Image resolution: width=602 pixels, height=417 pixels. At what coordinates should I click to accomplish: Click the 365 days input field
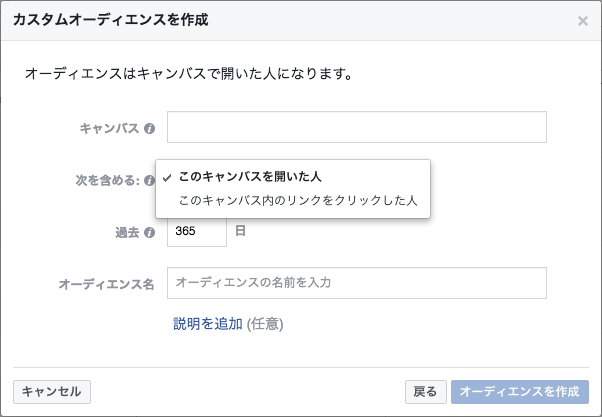(x=197, y=231)
